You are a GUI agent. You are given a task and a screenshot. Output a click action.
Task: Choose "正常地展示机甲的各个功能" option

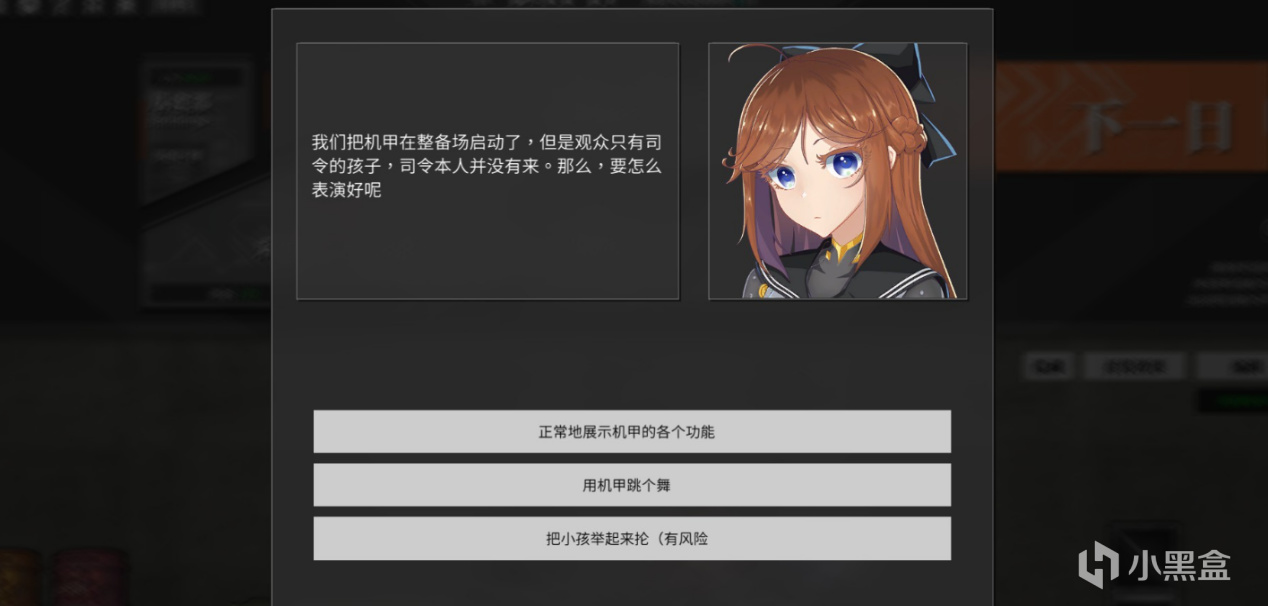click(x=632, y=432)
